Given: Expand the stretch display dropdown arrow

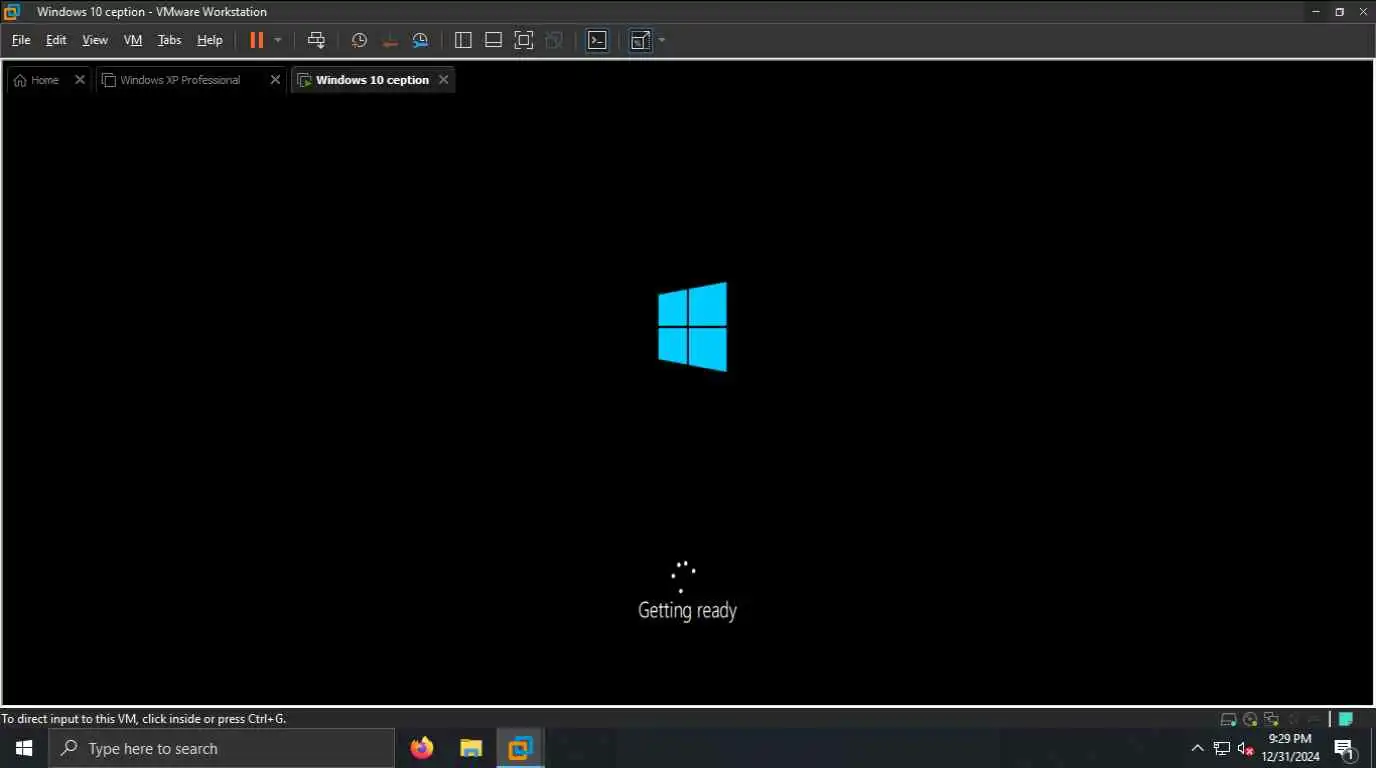Looking at the screenshot, I should click(662, 40).
